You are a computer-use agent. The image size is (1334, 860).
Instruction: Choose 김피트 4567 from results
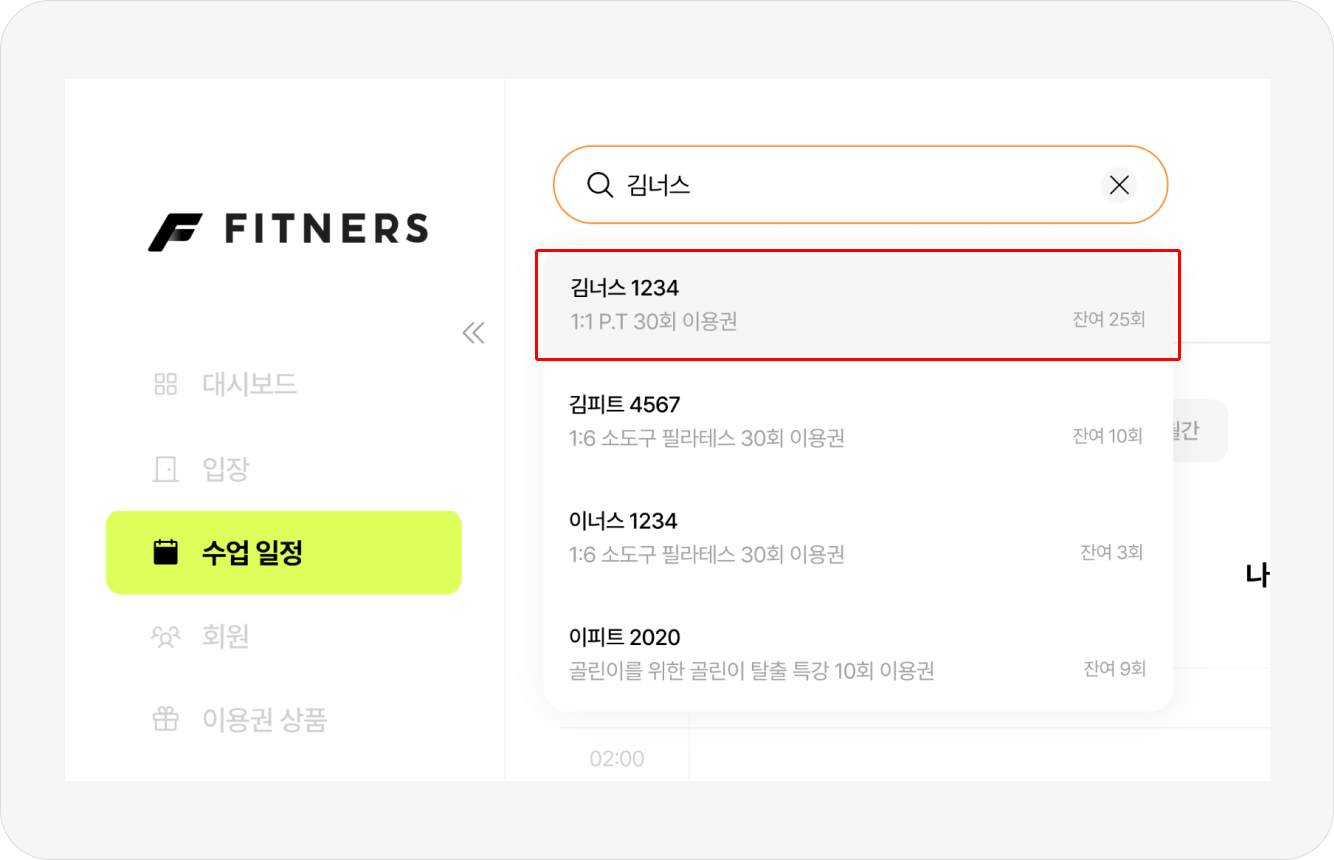tap(858, 420)
